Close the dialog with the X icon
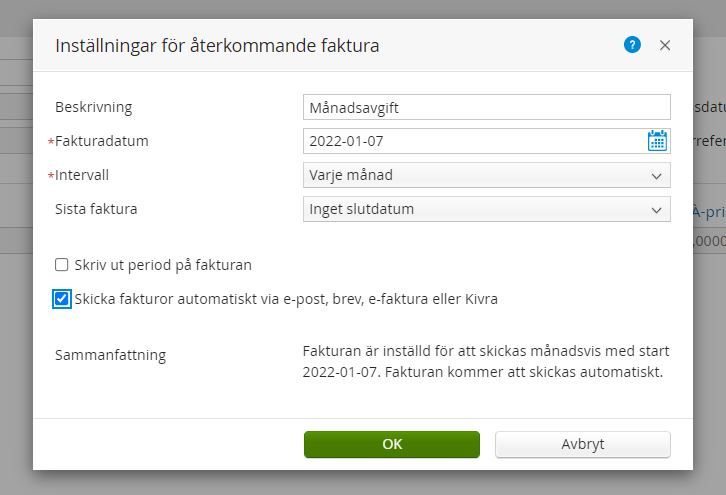 click(665, 45)
